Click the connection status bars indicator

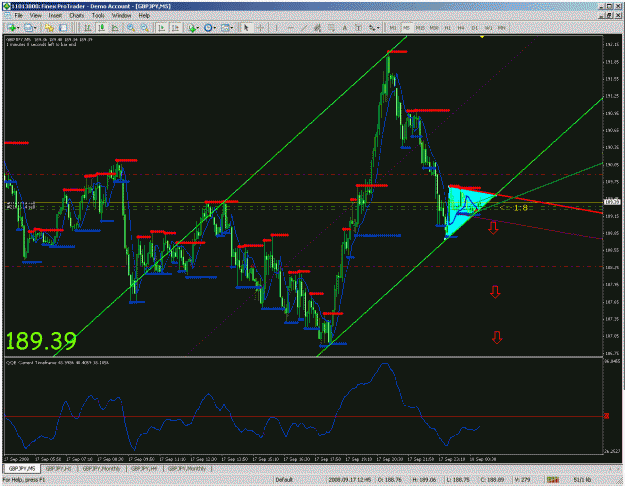(552, 480)
